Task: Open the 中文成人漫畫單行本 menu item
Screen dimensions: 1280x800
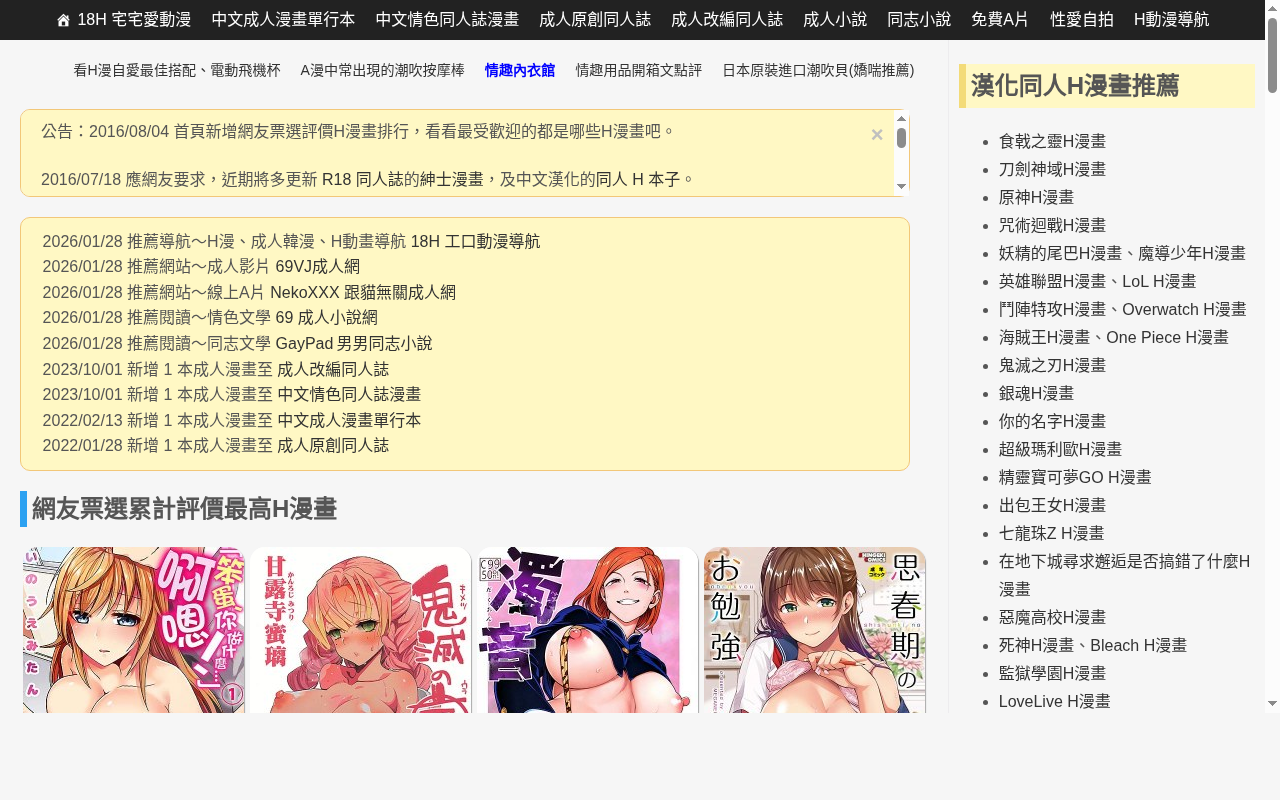Action: click(283, 20)
